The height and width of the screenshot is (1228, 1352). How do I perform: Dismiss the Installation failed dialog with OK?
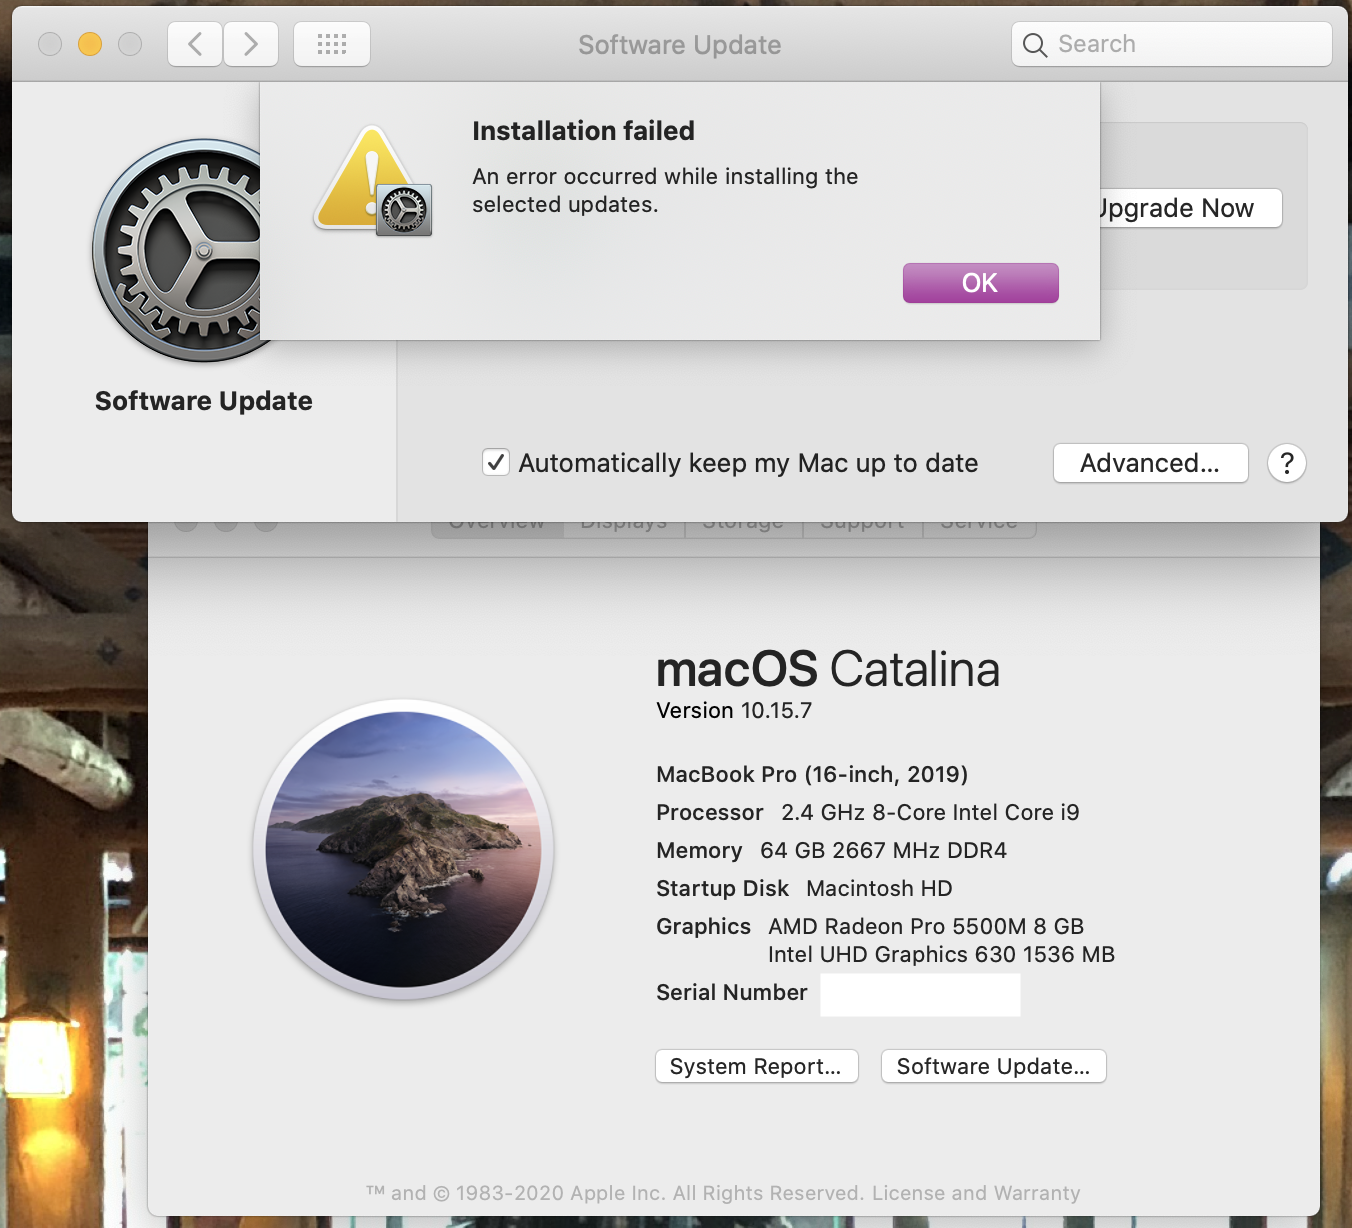[x=980, y=283]
